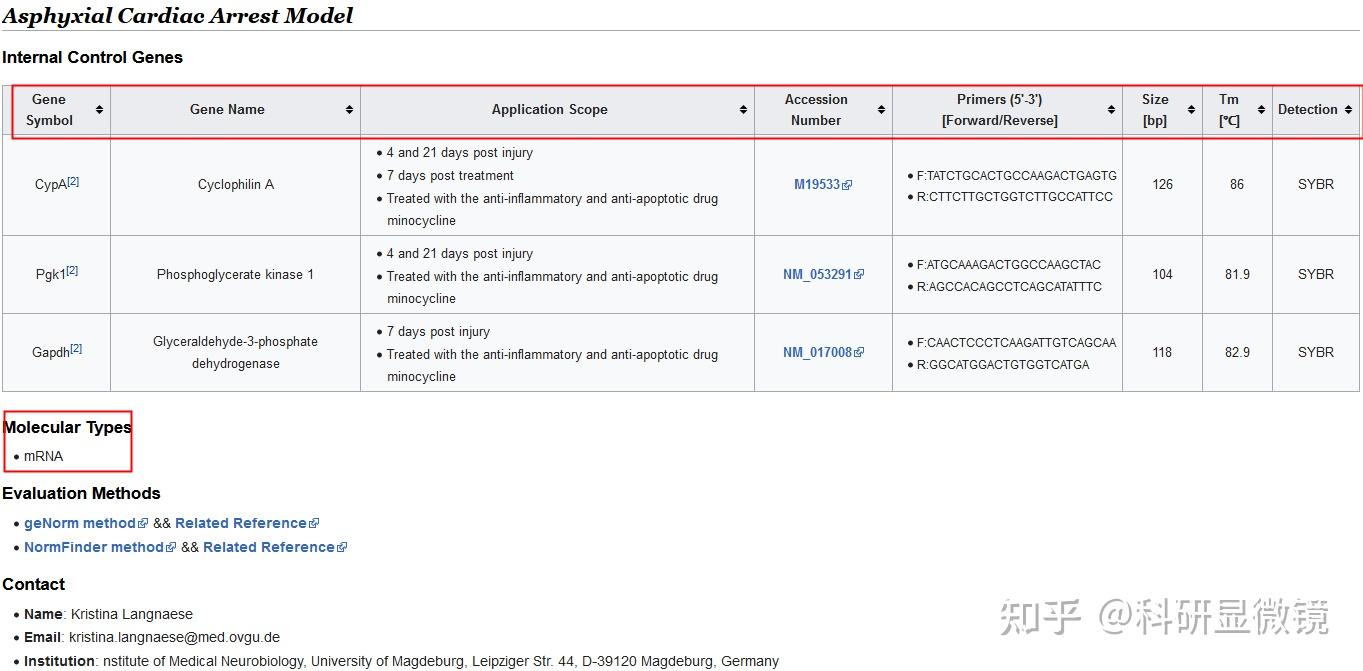Click size value 118

pyautogui.click(x=1162, y=352)
